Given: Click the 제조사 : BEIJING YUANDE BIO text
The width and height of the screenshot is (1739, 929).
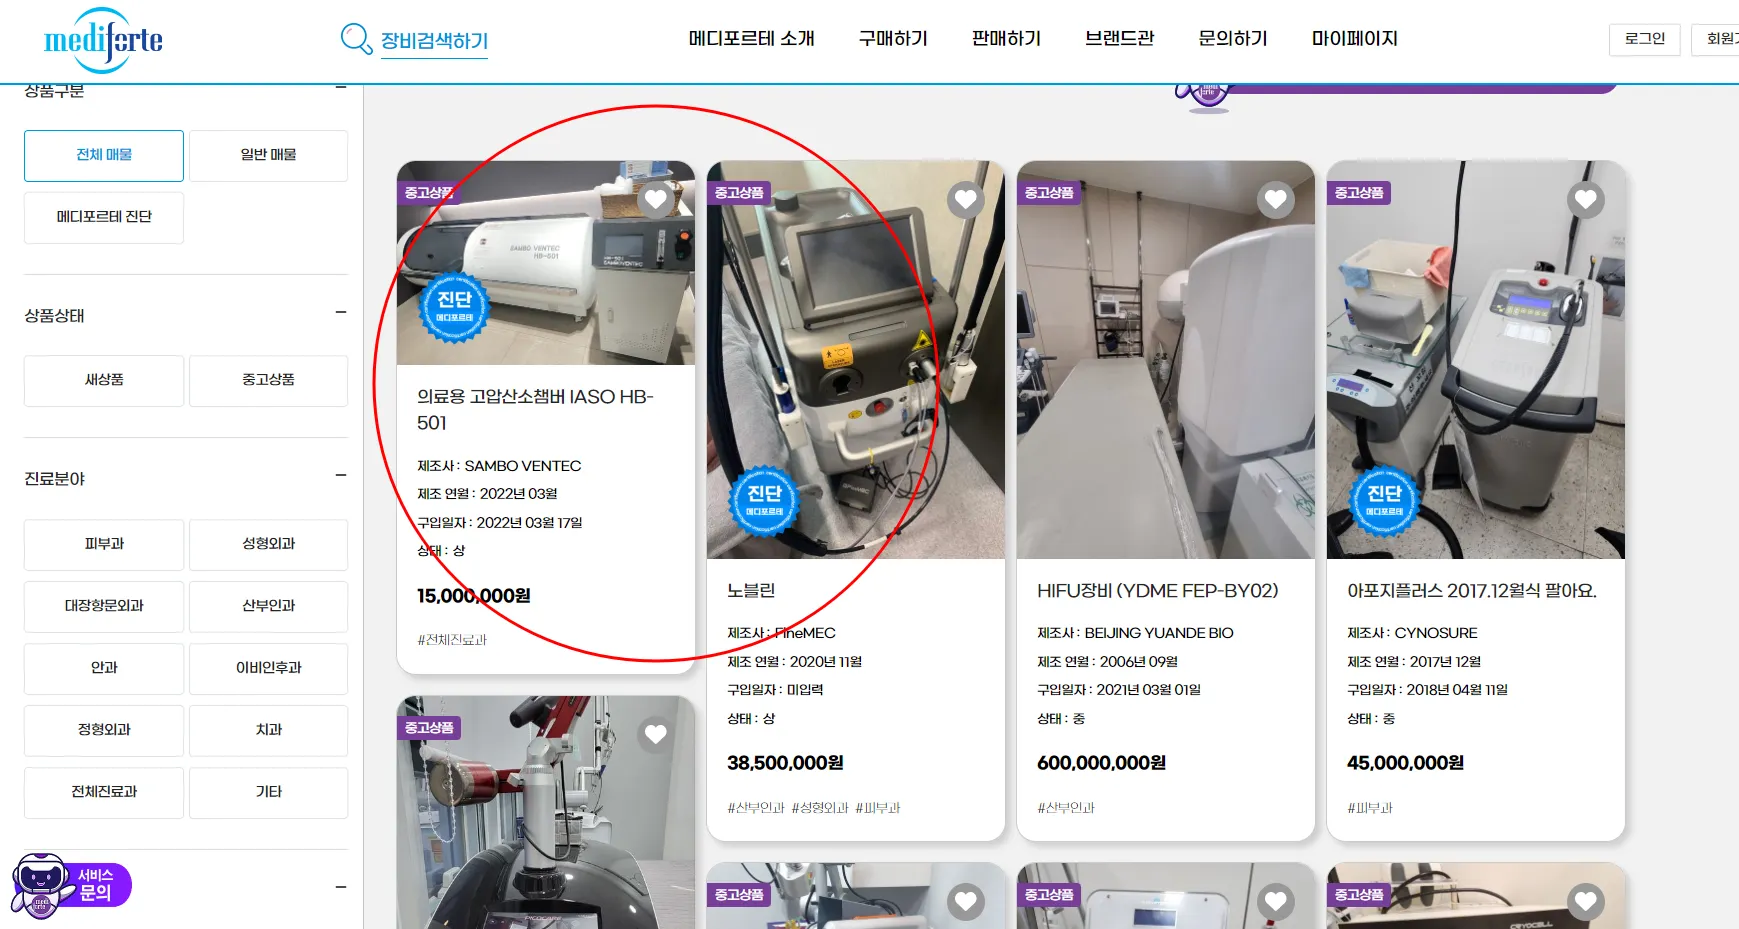Looking at the screenshot, I should pyautogui.click(x=1135, y=633).
